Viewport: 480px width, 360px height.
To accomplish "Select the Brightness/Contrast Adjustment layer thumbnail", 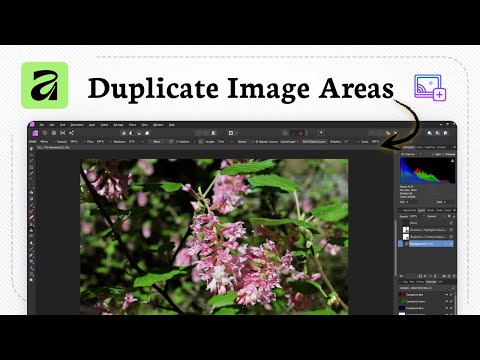I will click(406, 237).
